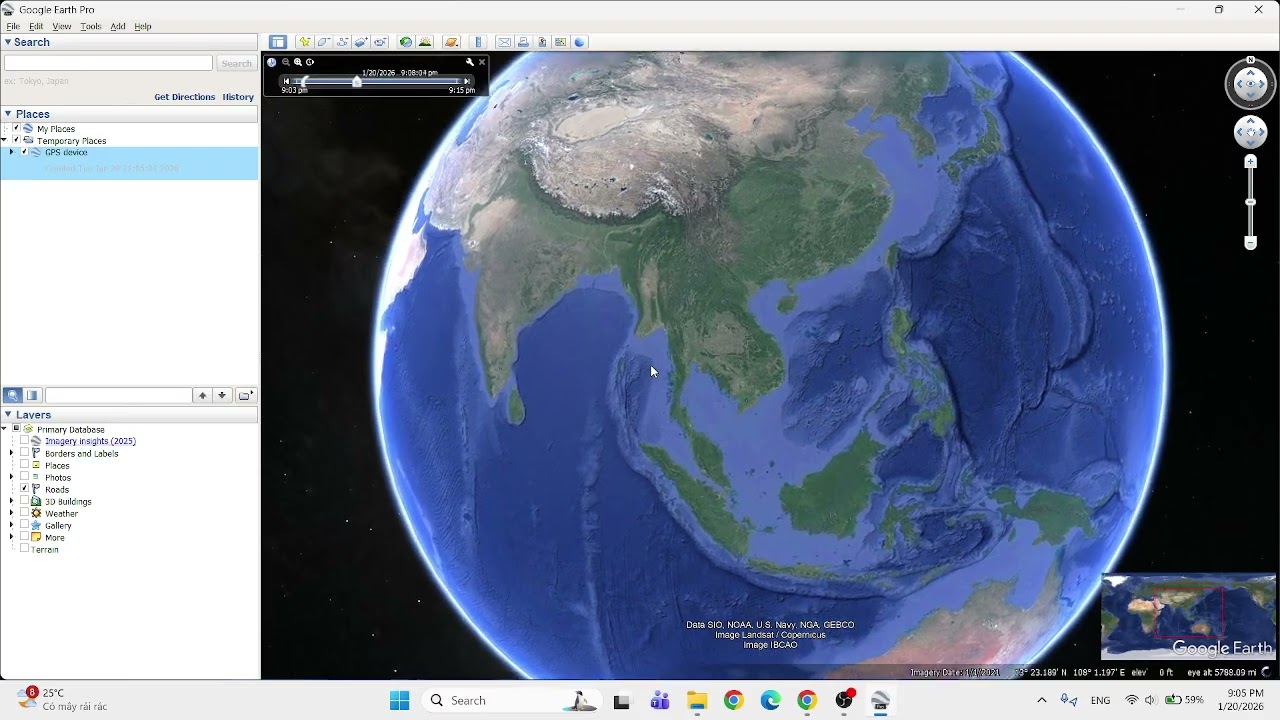Image resolution: width=1280 pixels, height=720 pixels.
Task: Open time slider options wrench icon
Action: (469, 62)
